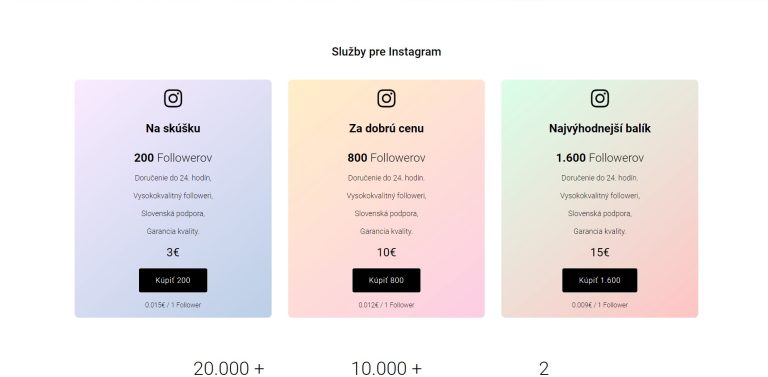This screenshot has width=768, height=377.
Task: Click the Na skúšku package title
Action: [x=173, y=128]
